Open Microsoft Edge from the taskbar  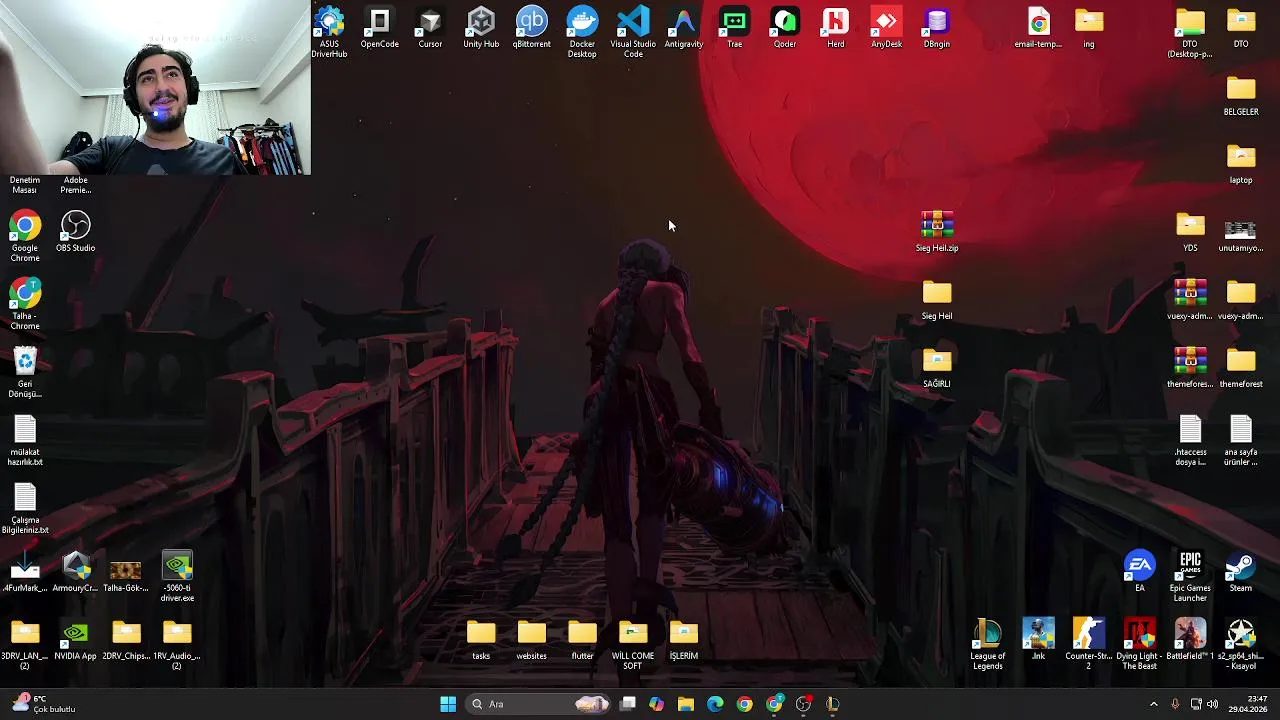click(715, 704)
